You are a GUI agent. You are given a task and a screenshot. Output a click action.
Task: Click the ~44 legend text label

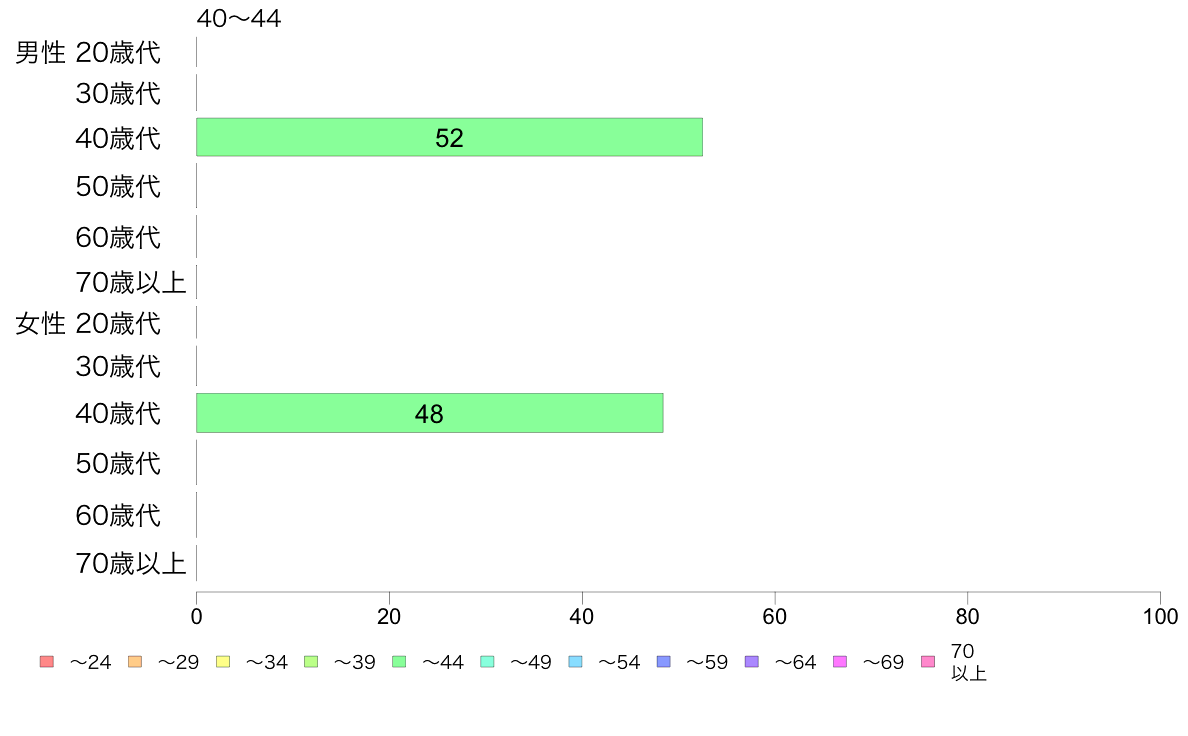click(x=442, y=662)
